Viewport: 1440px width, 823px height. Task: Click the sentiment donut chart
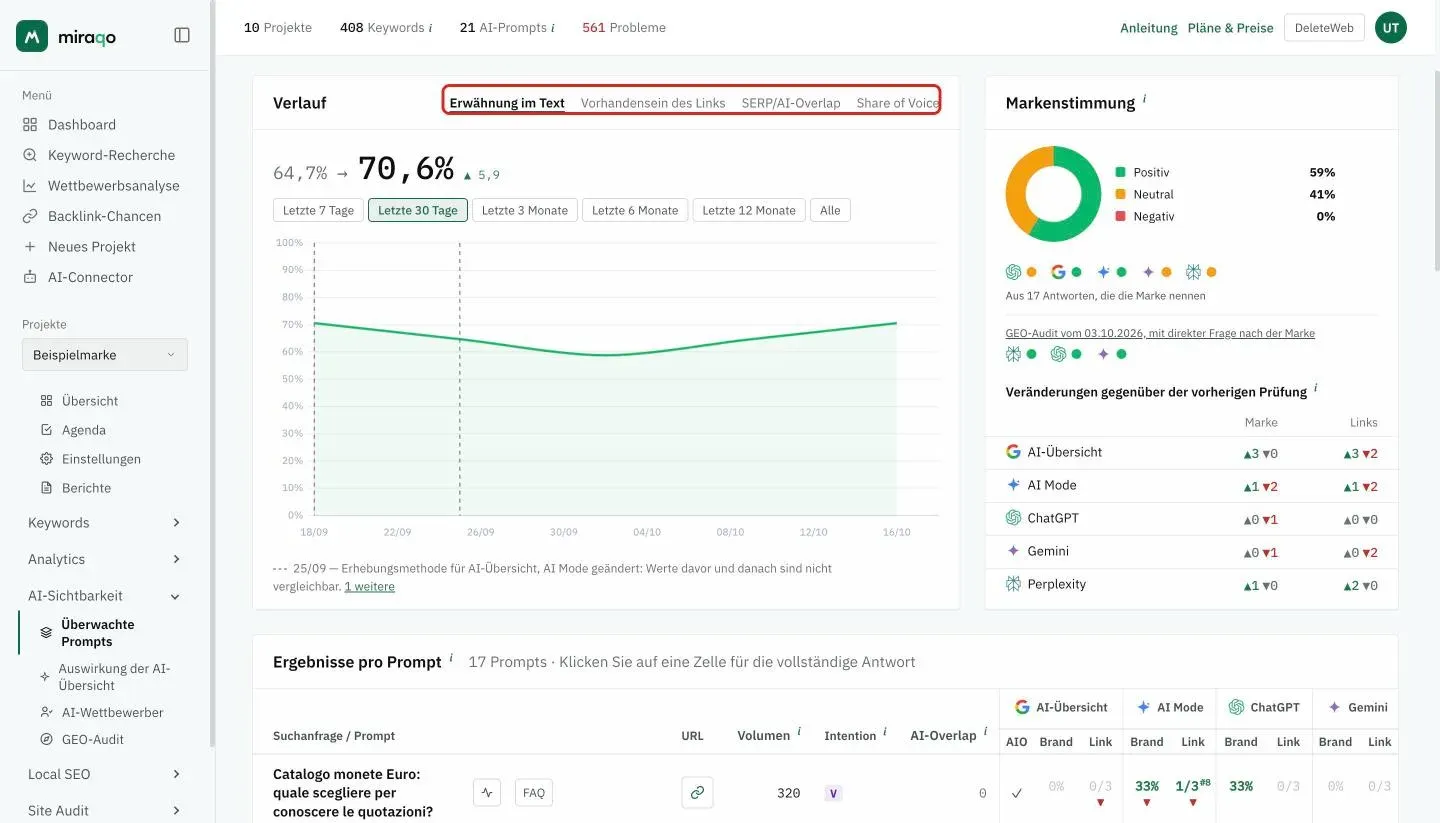pos(1053,194)
